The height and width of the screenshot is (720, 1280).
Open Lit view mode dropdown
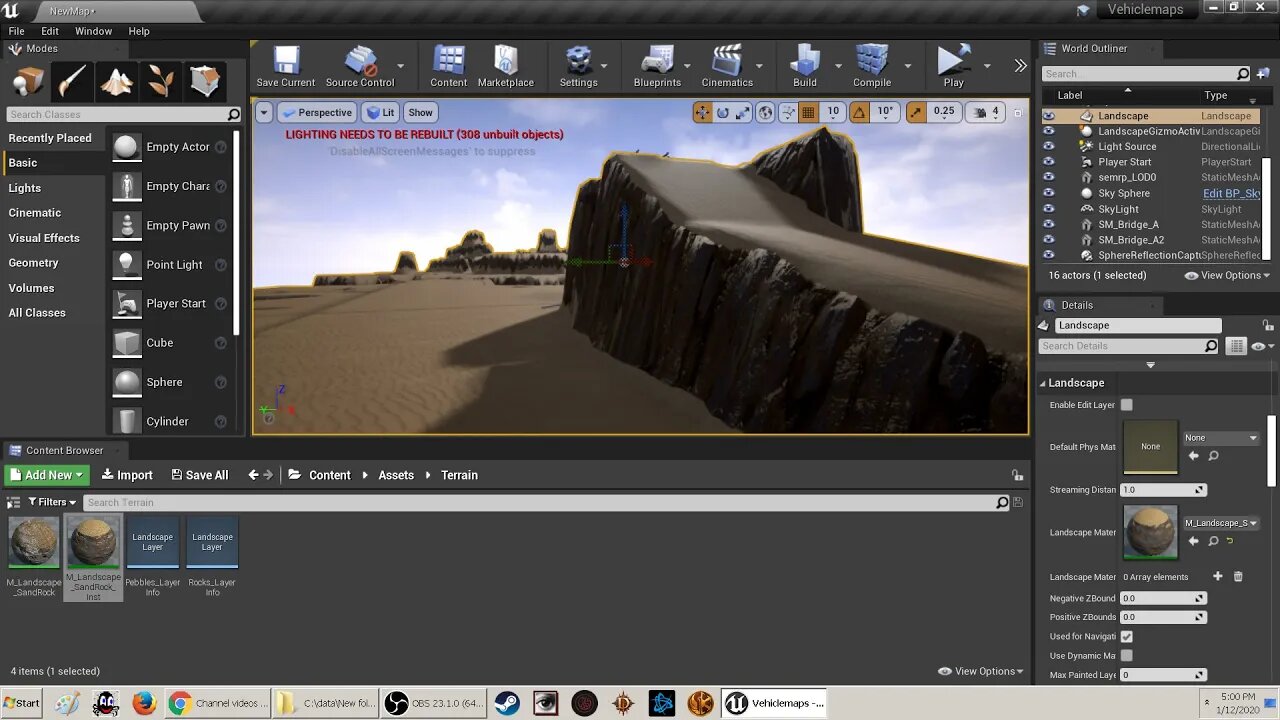tap(381, 112)
